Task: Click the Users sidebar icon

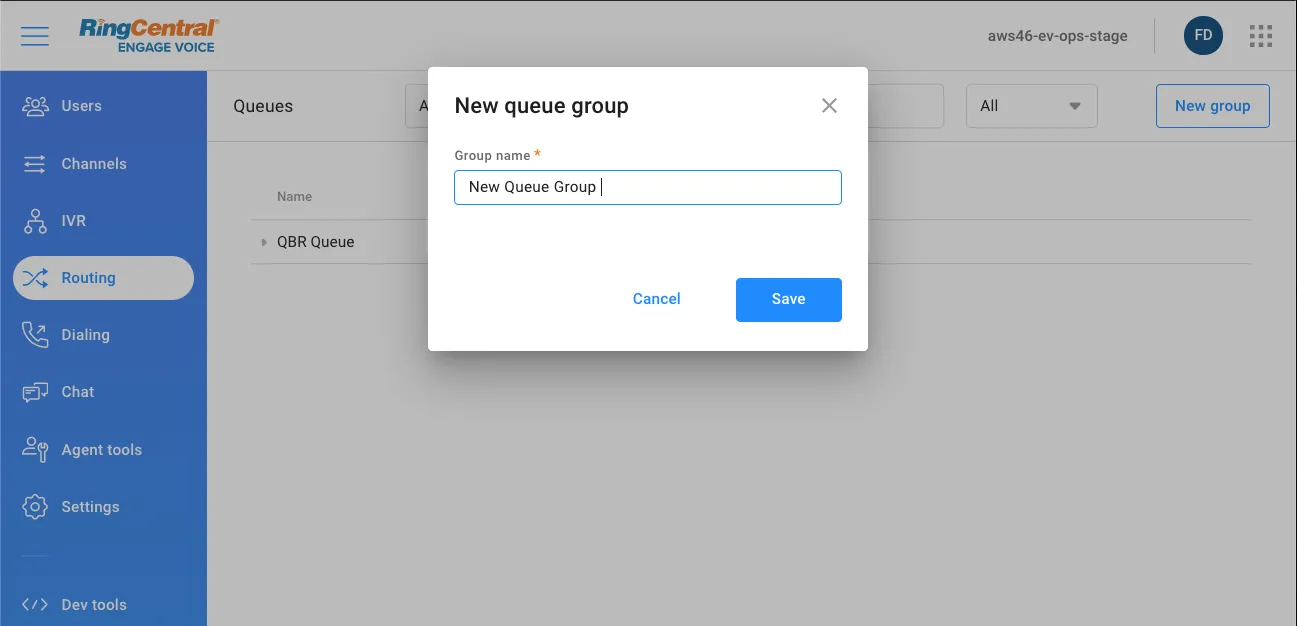Action: [x=35, y=106]
